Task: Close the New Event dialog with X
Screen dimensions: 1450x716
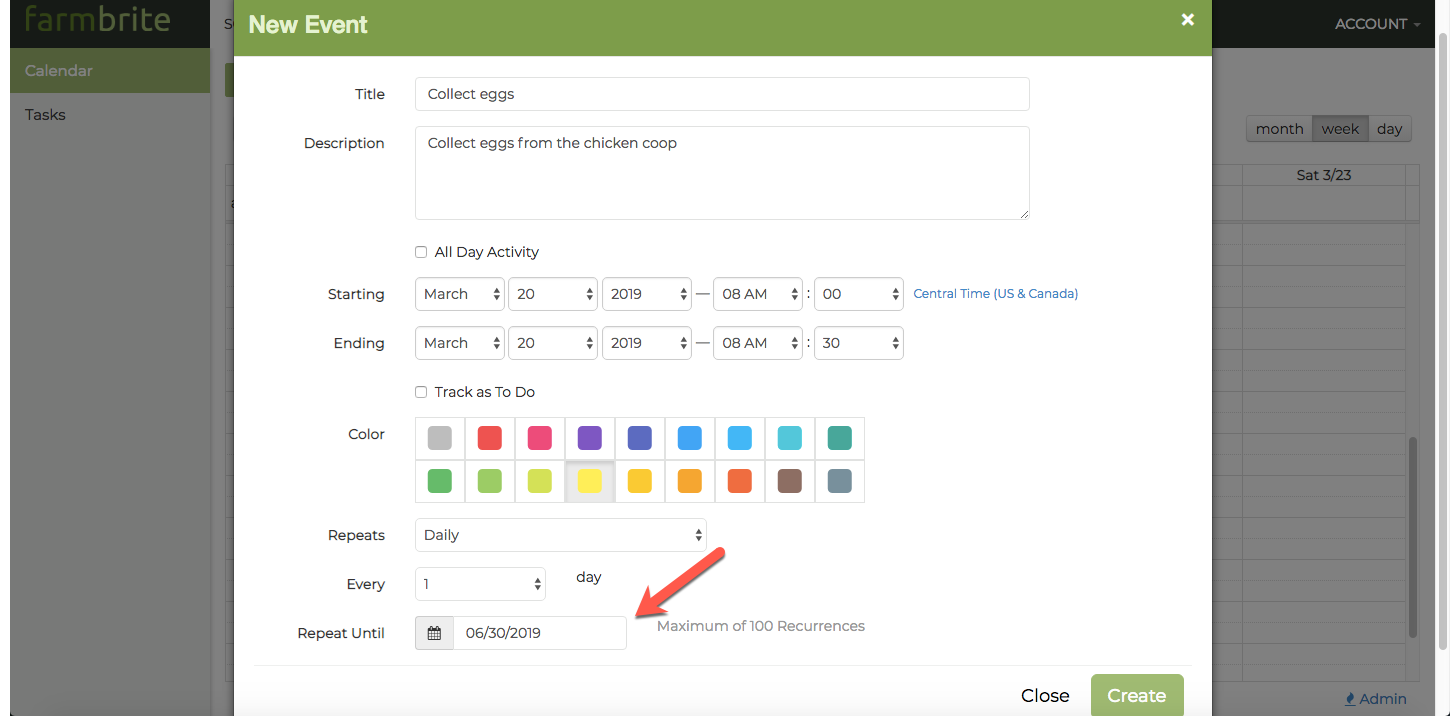Action: click(1187, 20)
